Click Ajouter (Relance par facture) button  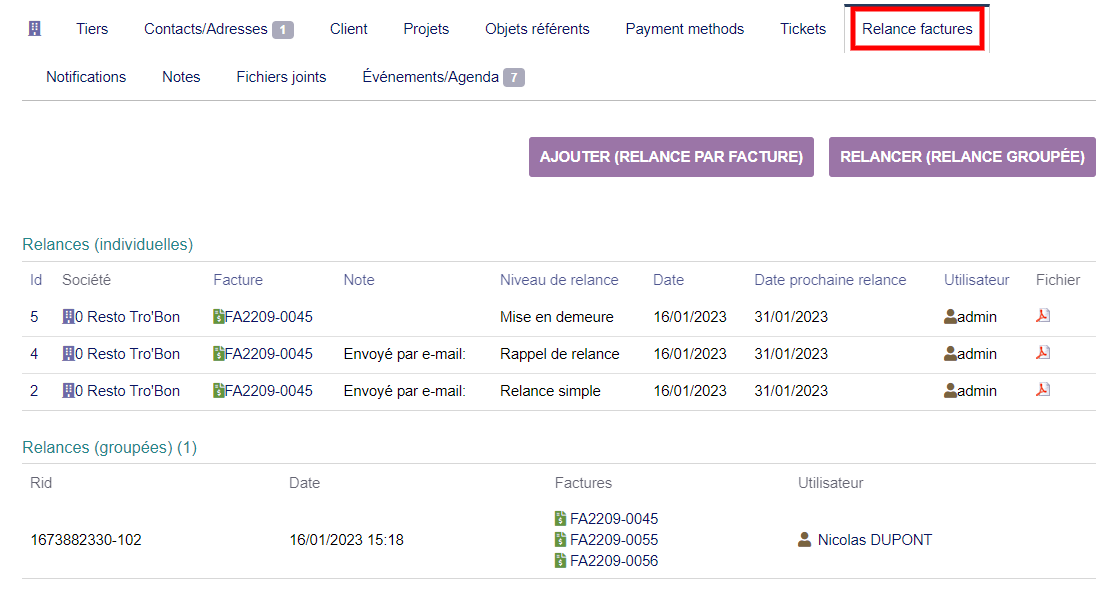(671, 157)
